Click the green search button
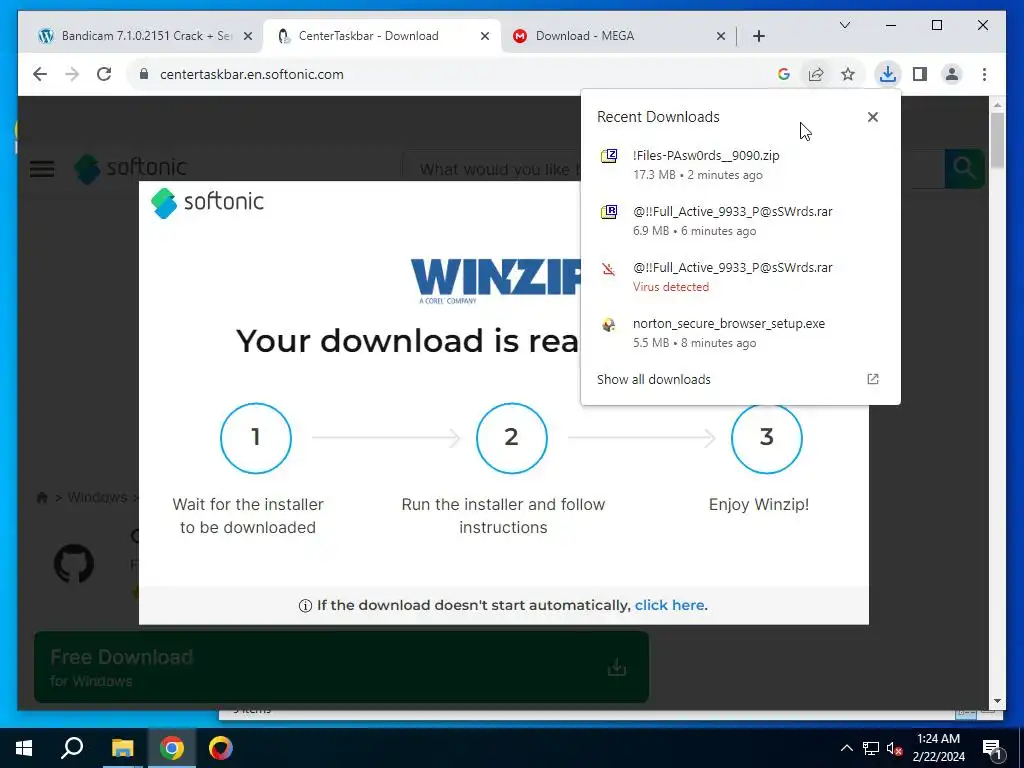Viewport: 1024px width, 768px height. click(x=964, y=168)
